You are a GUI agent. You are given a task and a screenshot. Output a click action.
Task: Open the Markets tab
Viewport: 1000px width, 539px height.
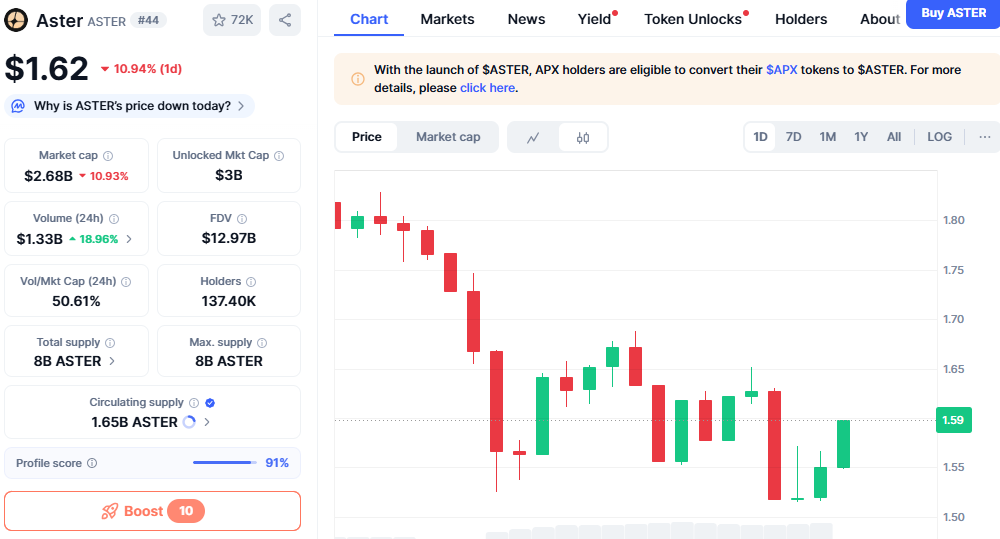[447, 19]
